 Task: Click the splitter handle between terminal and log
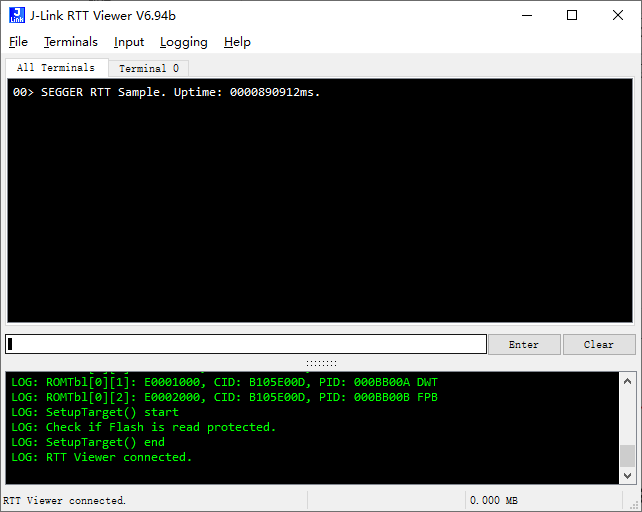click(321, 363)
